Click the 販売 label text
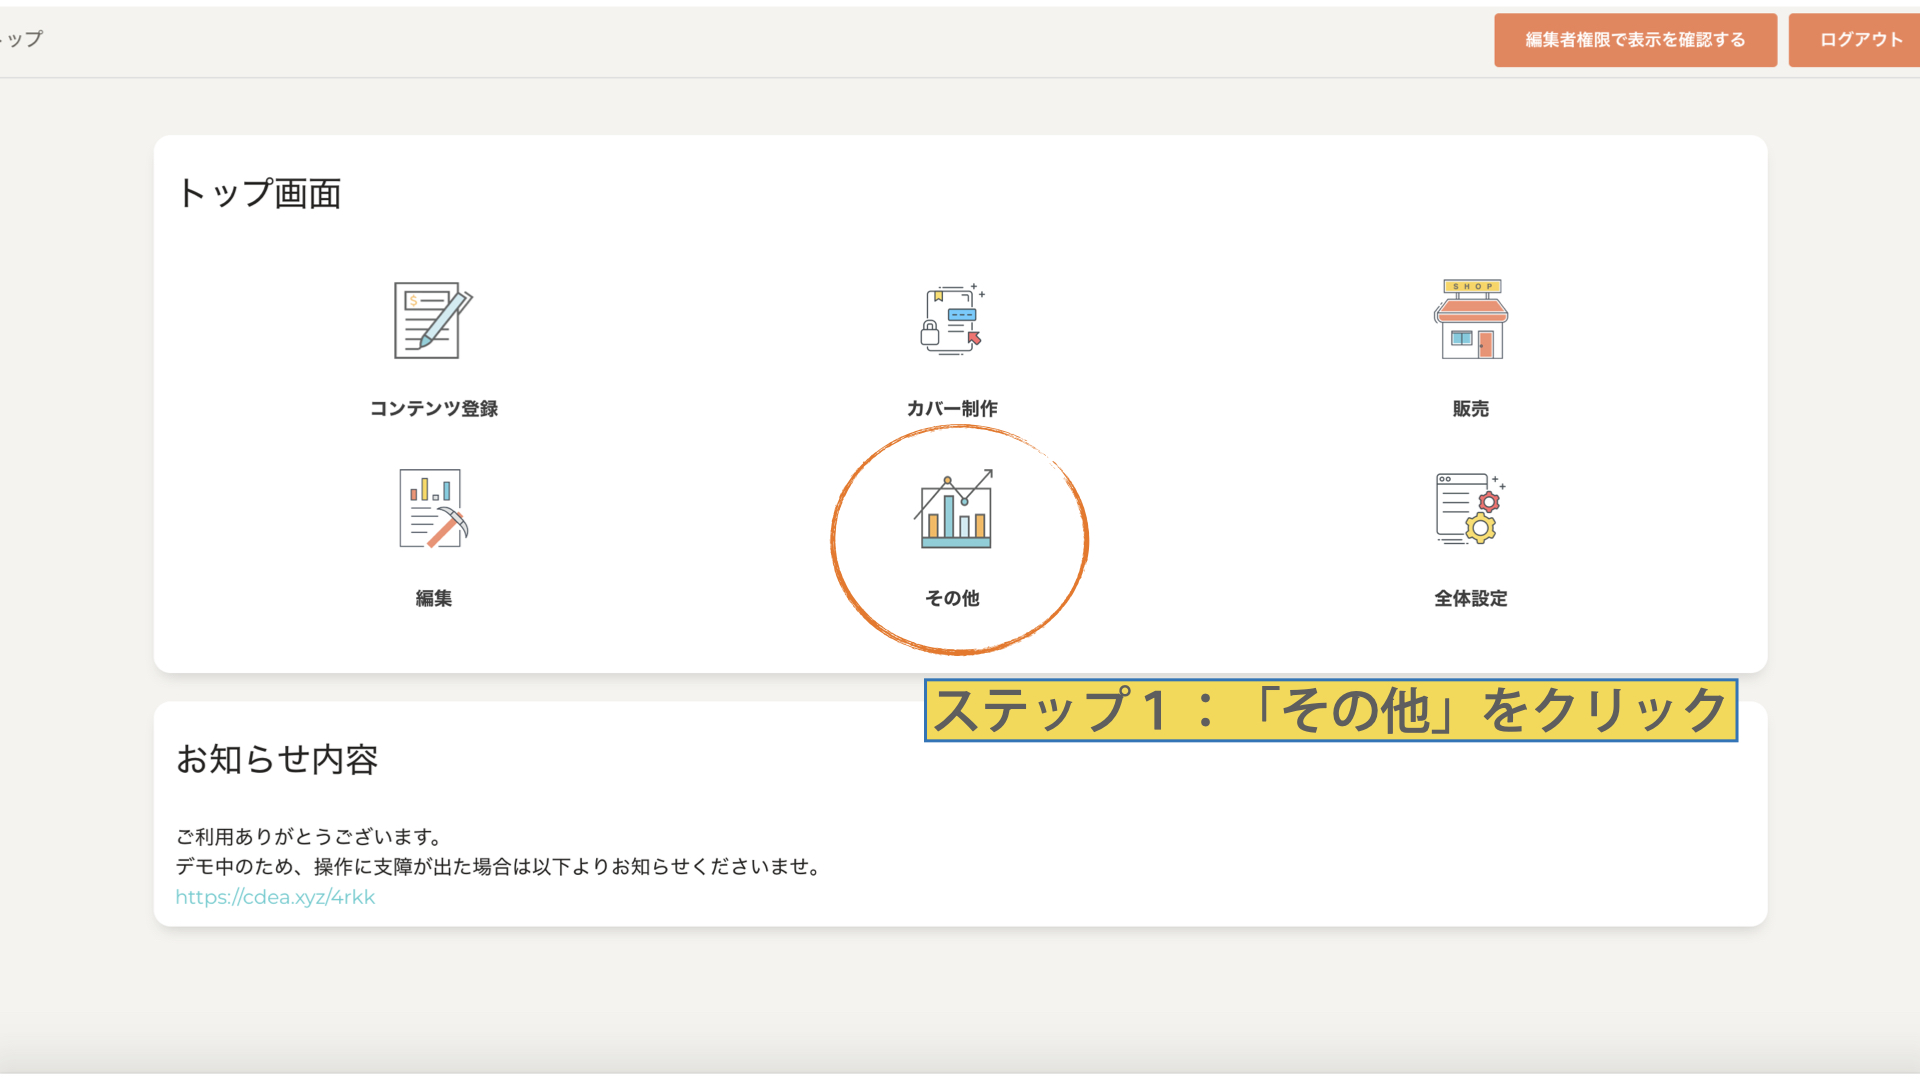Screen dimensions: 1920x1080 pos(1470,408)
